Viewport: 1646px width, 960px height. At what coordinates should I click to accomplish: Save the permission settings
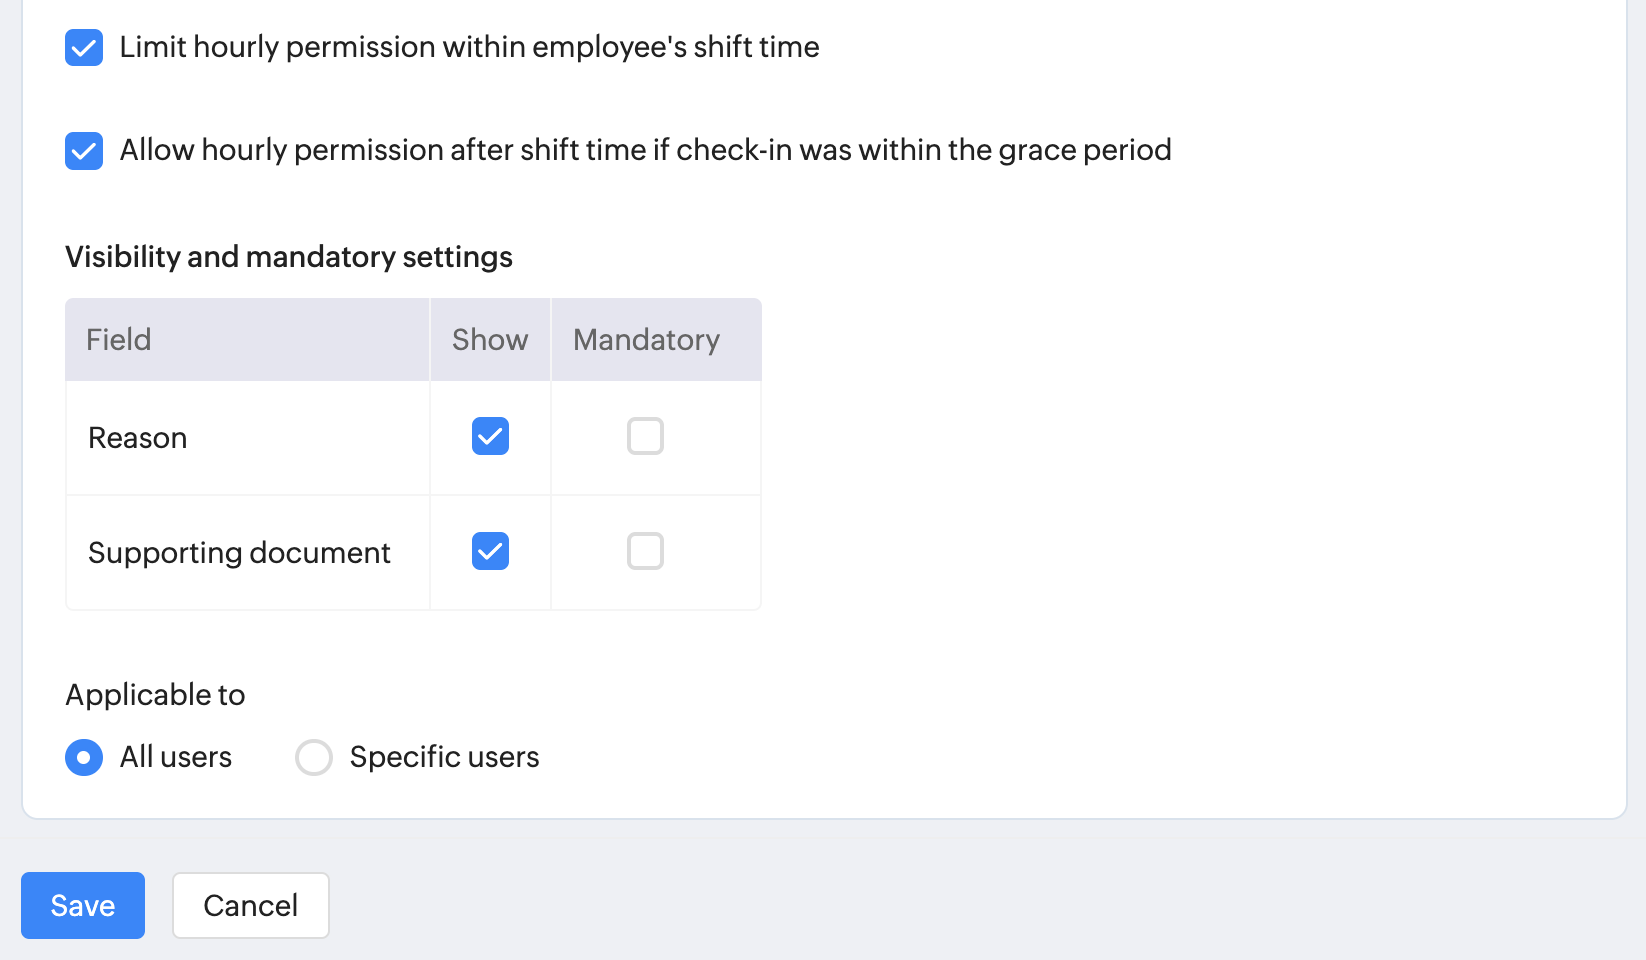(x=83, y=905)
